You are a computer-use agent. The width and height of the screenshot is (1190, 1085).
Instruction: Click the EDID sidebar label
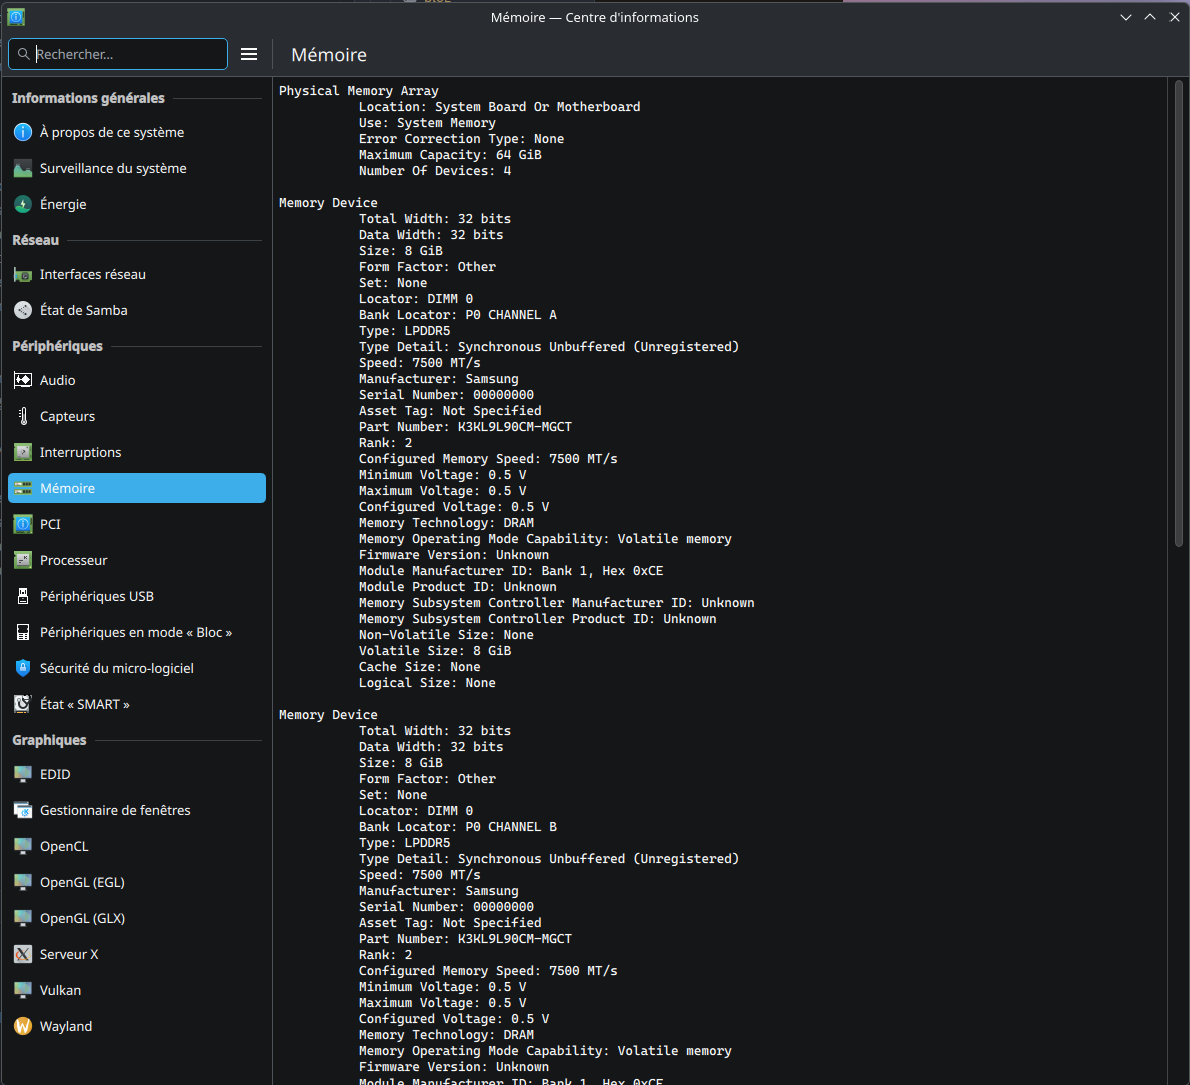point(55,775)
